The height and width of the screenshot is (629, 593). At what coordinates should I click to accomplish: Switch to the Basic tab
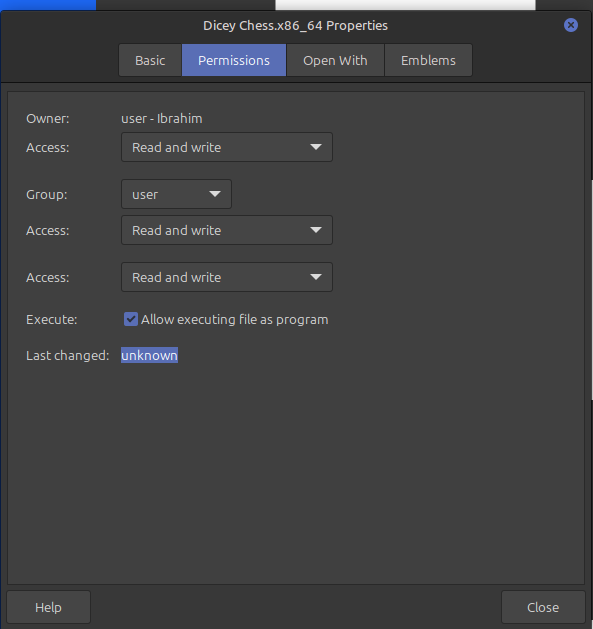tap(150, 60)
